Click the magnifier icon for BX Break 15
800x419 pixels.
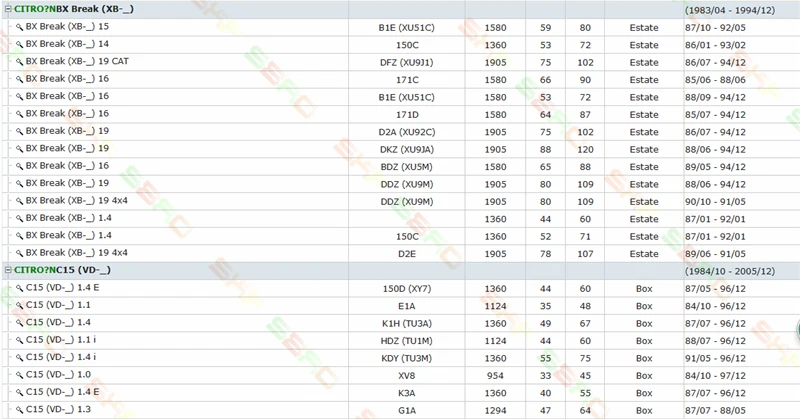pyautogui.click(x=19, y=27)
